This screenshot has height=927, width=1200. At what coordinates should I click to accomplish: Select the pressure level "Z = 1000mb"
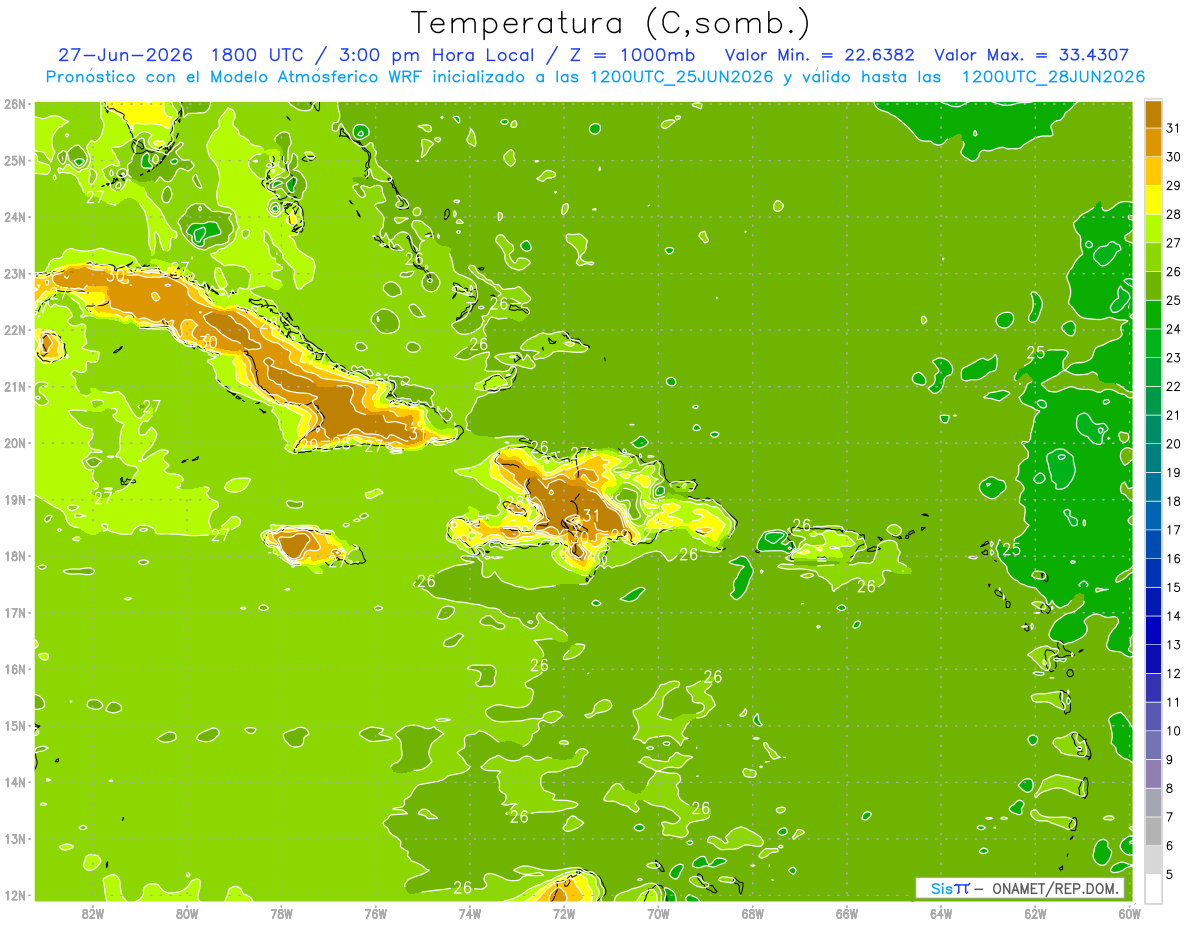[x=631, y=55]
